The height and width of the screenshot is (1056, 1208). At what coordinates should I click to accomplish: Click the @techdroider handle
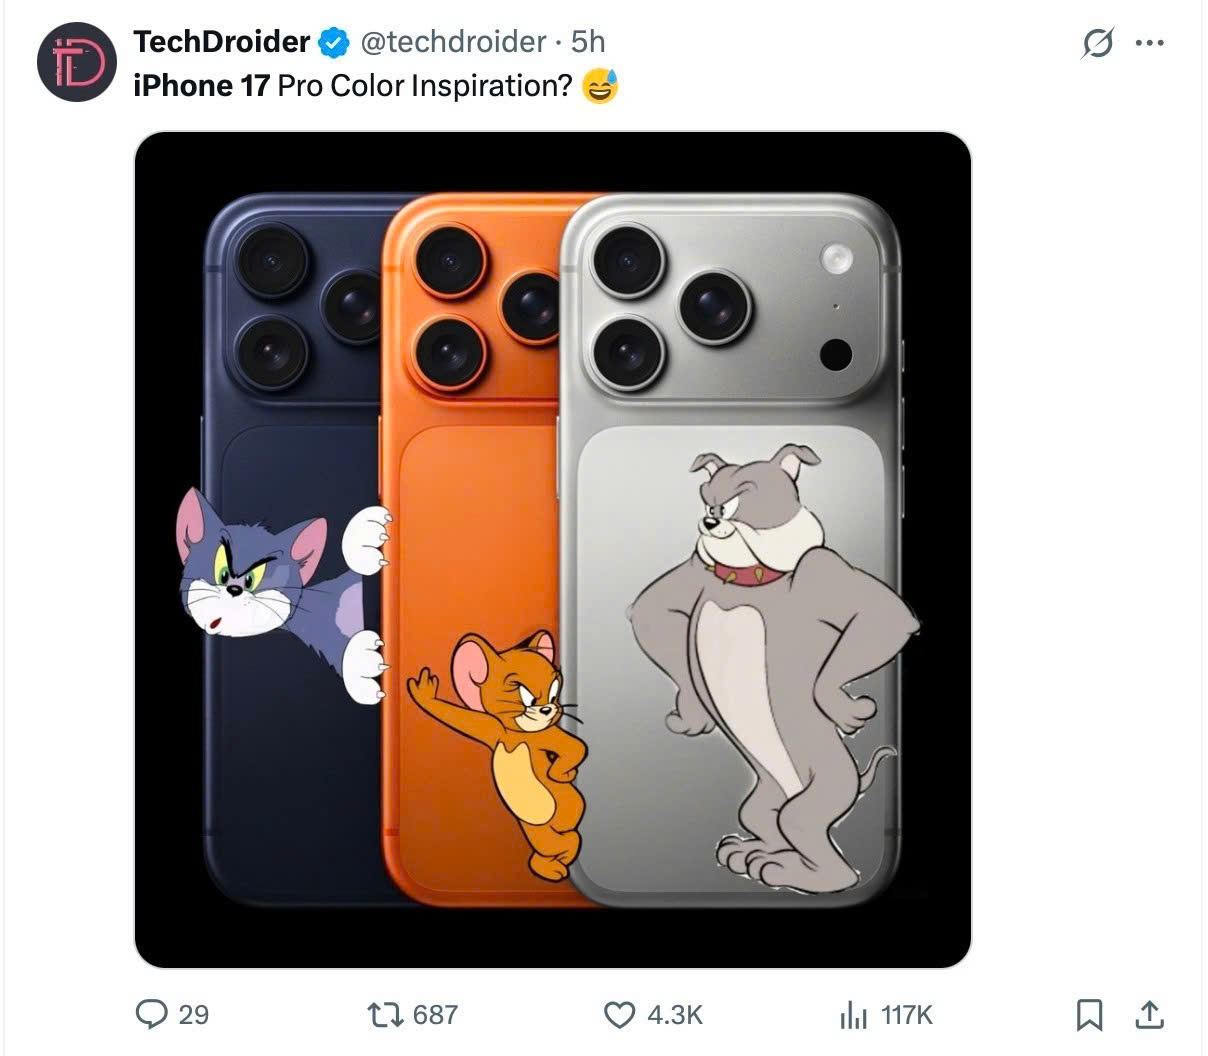[452, 42]
